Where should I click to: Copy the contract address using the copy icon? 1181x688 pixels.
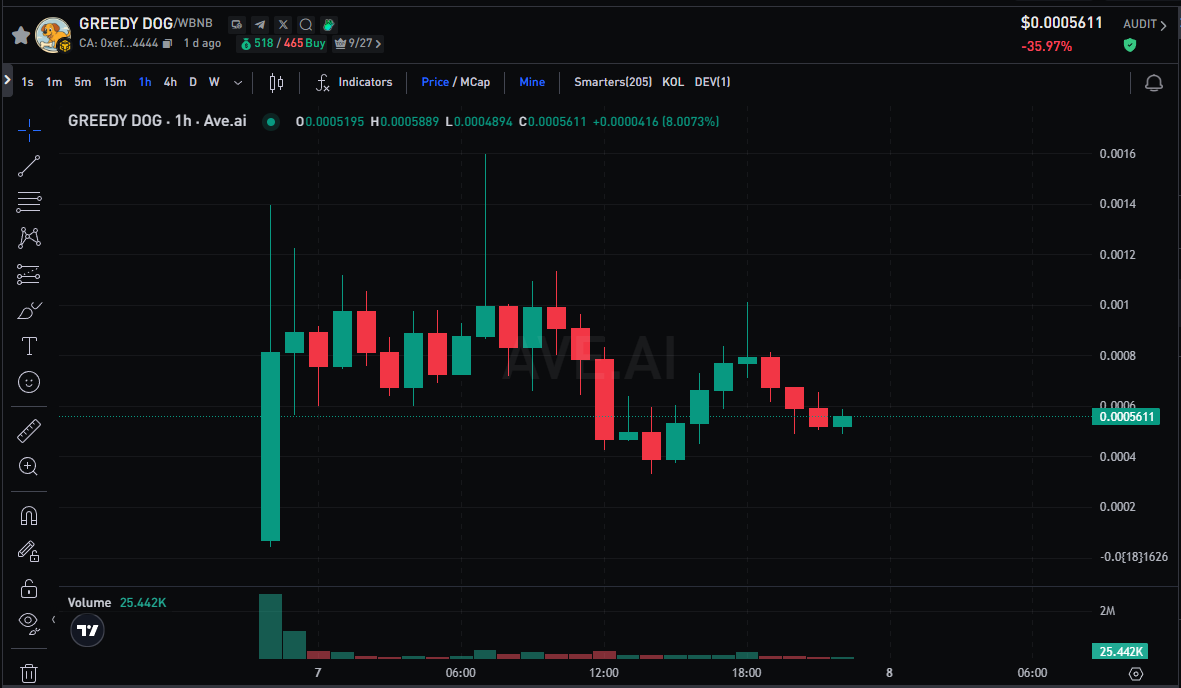coord(167,44)
